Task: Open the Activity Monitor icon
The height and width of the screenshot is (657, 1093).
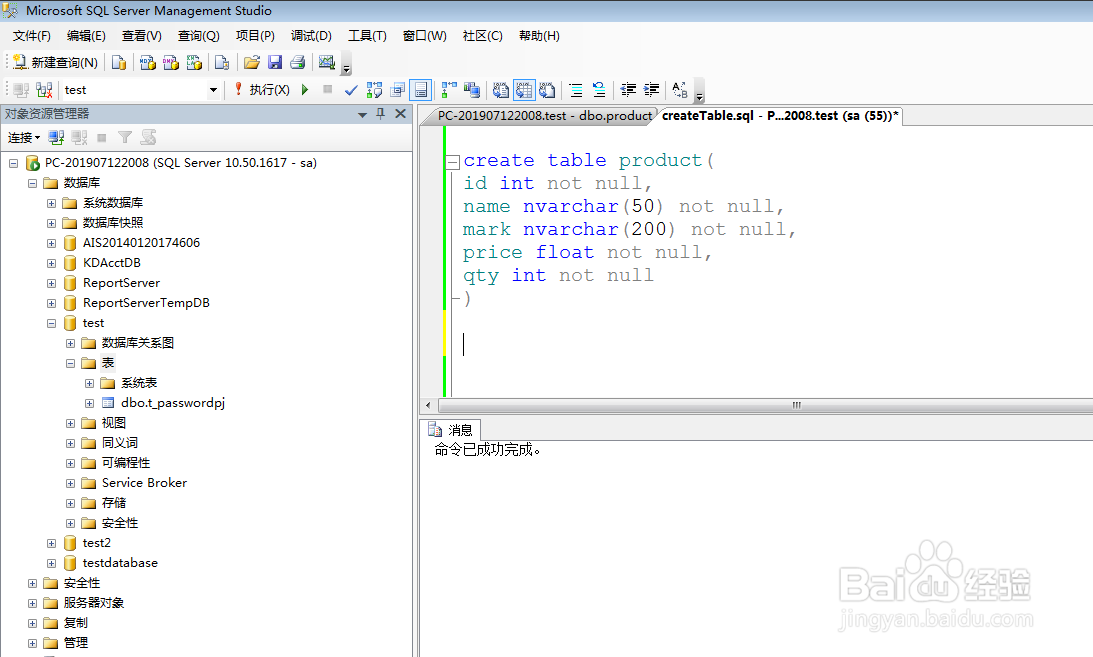Action: click(327, 63)
